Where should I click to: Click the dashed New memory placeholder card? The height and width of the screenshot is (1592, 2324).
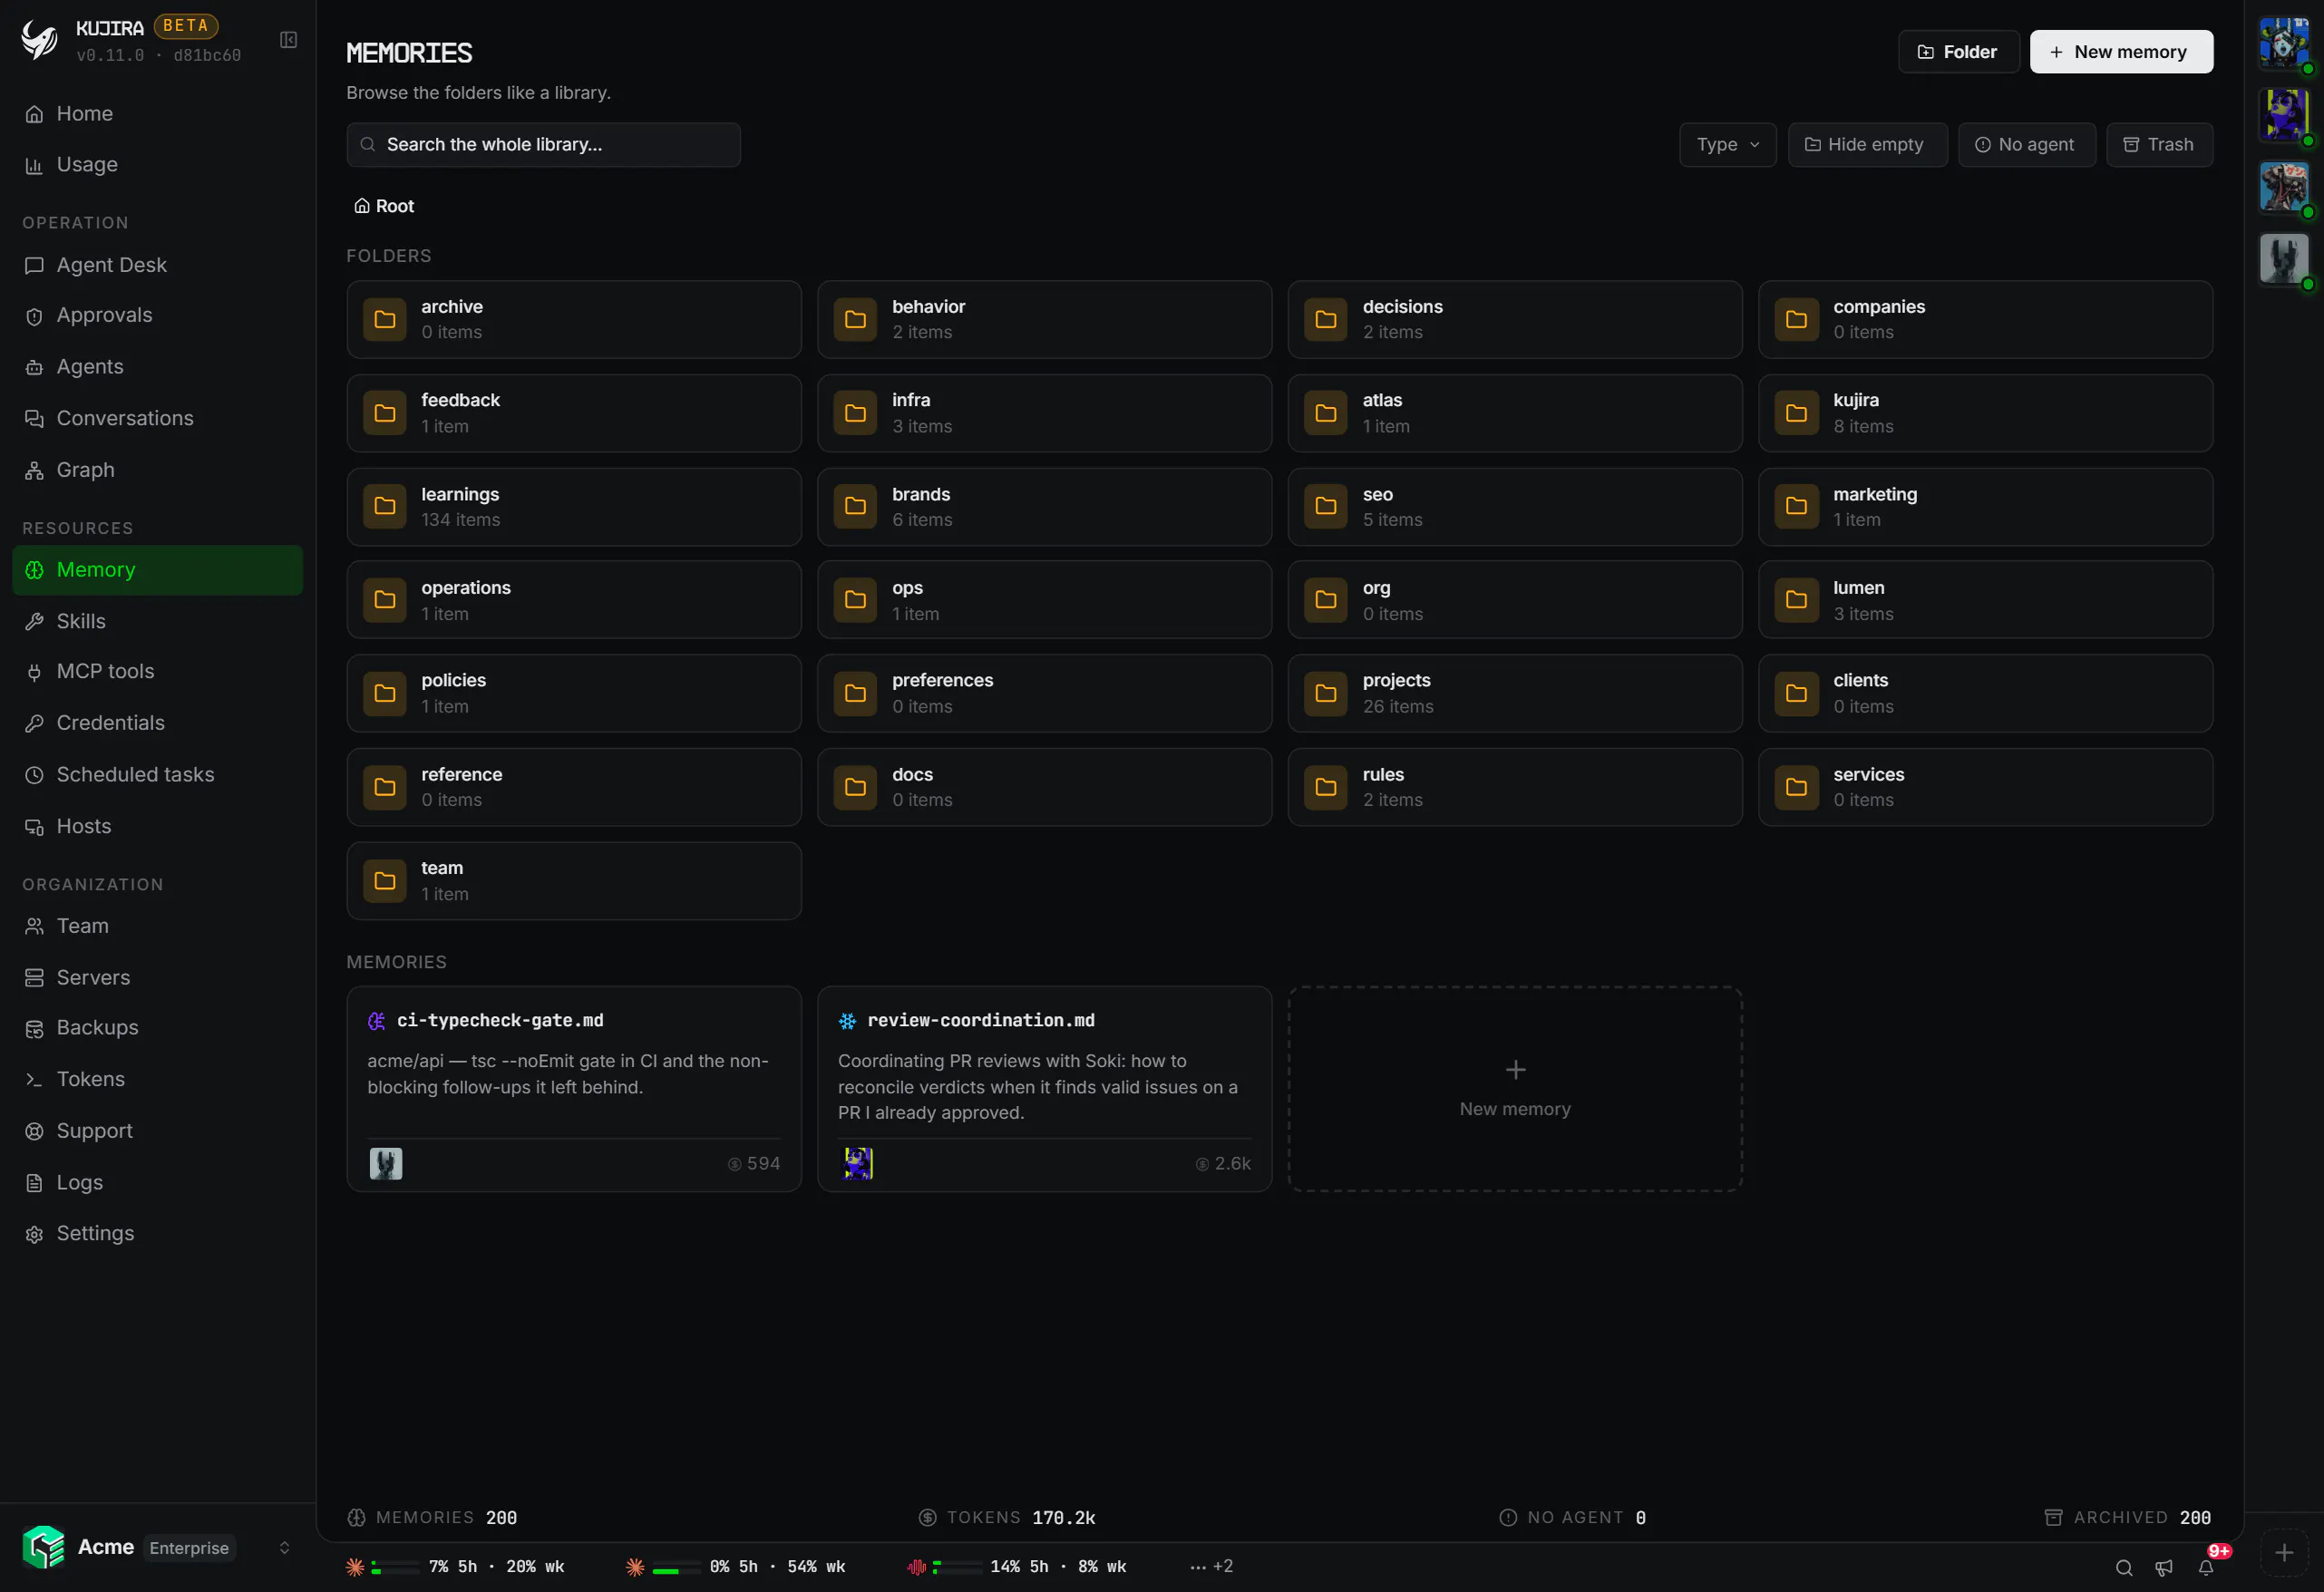pyautogui.click(x=1515, y=1089)
